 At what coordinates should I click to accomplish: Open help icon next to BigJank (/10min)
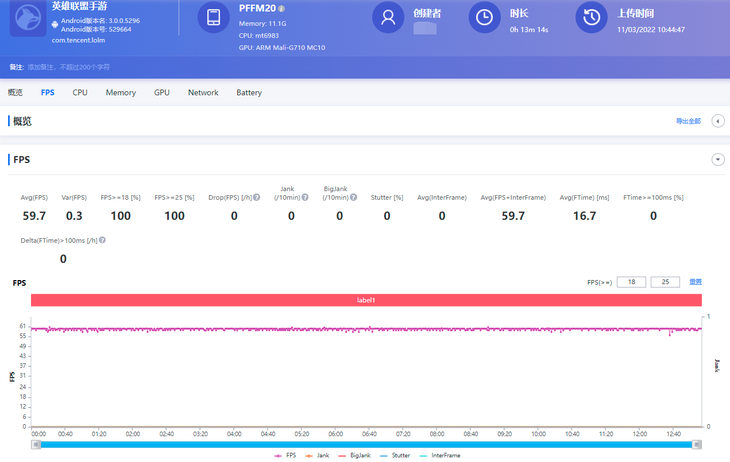tap(355, 198)
